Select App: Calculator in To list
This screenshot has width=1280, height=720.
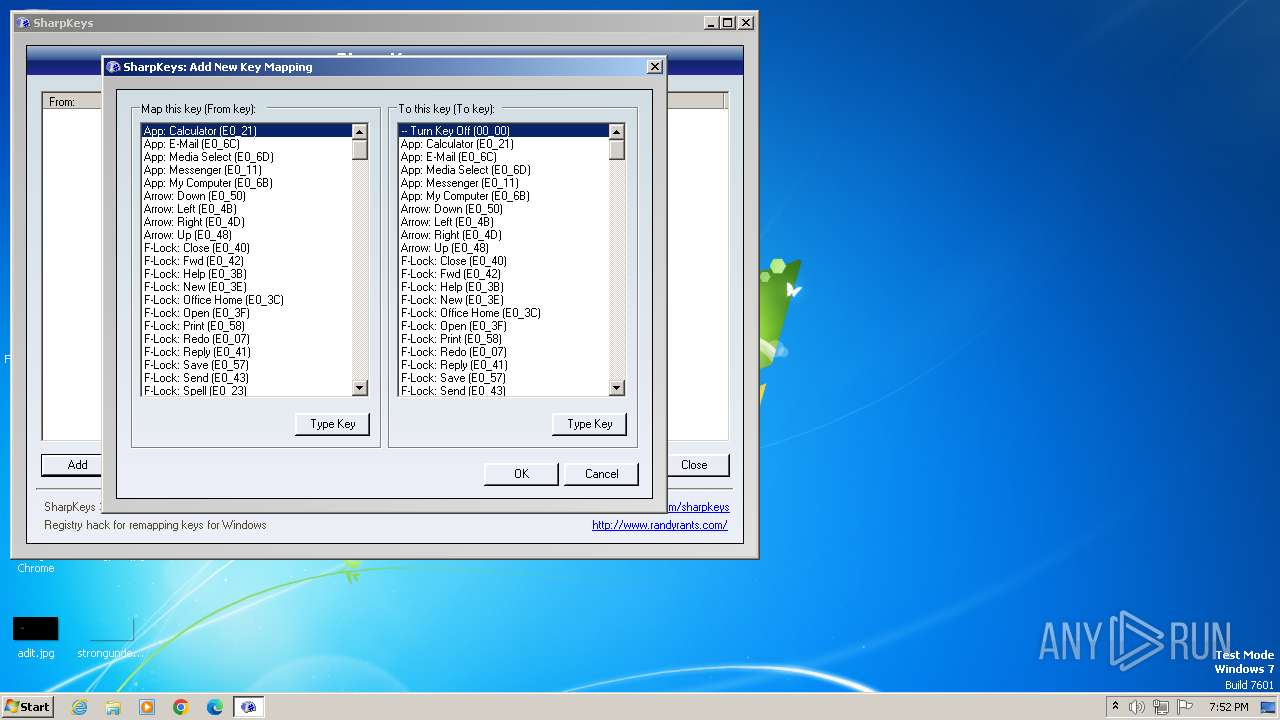[x=504, y=144]
